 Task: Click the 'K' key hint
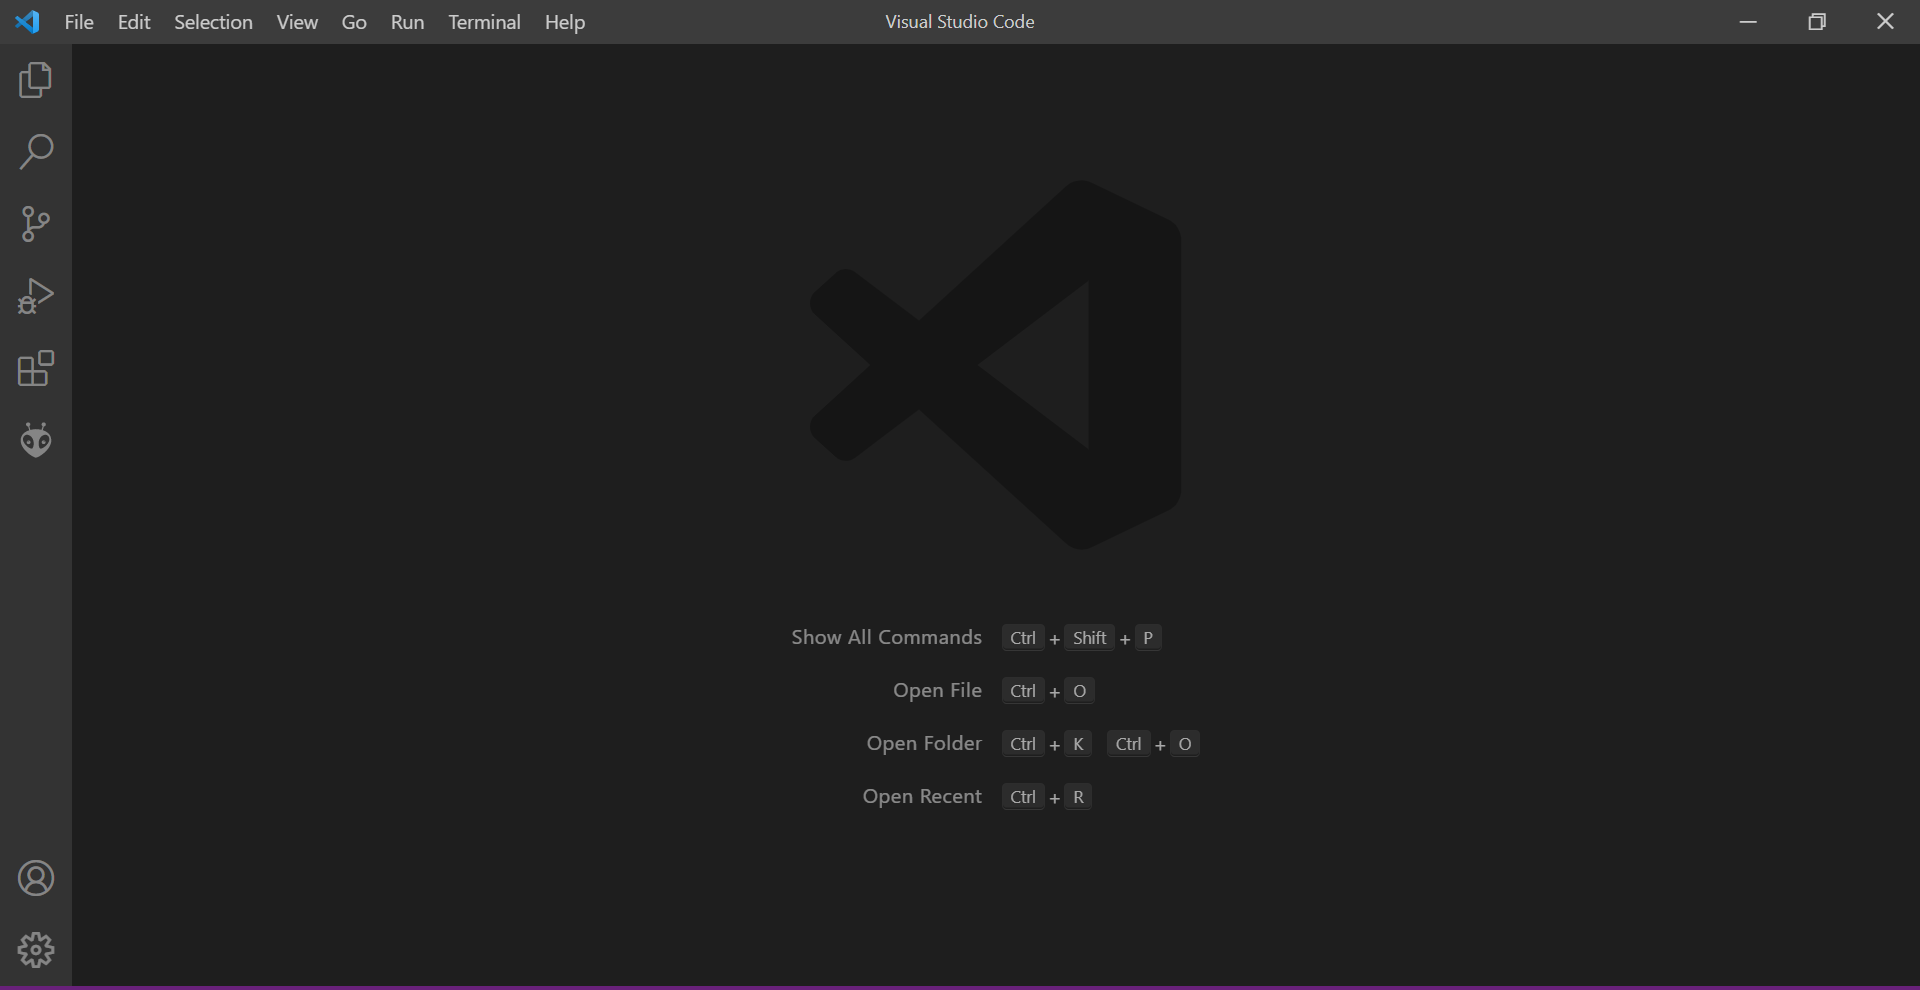pyautogui.click(x=1078, y=744)
